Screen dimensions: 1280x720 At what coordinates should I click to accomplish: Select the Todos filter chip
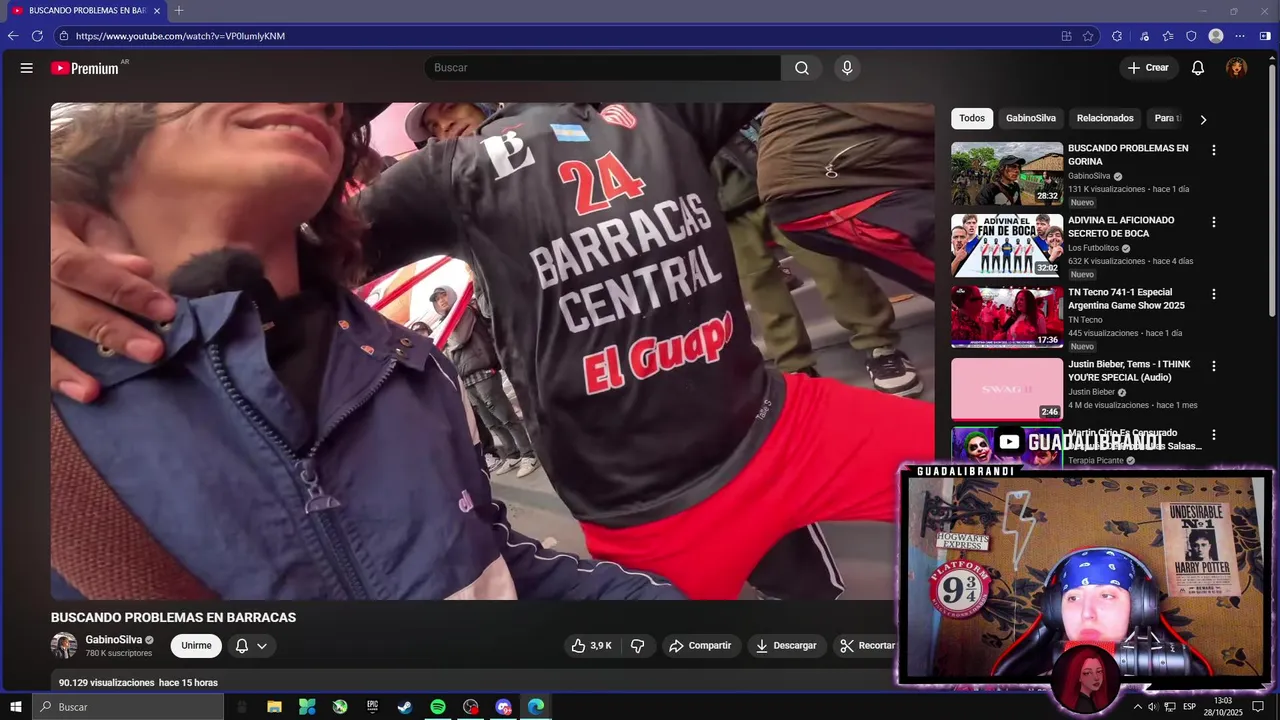[x=972, y=118]
